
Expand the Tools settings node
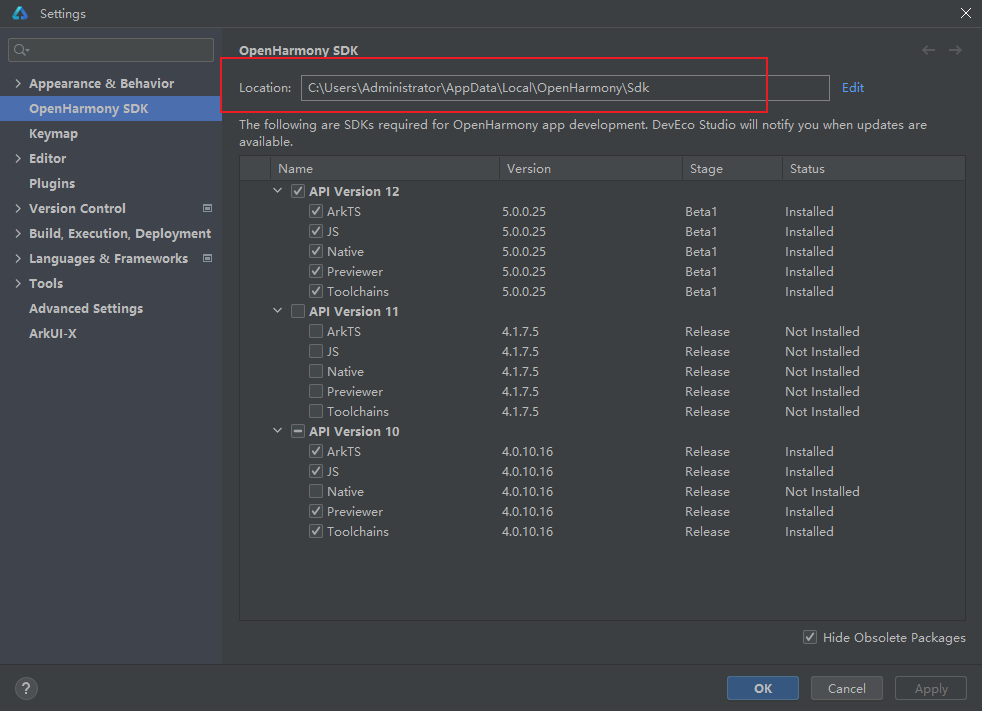(x=18, y=284)
